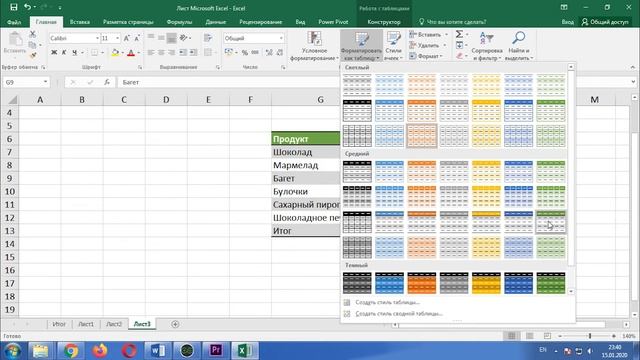Open the Конструктор table tools tab
The image size is (640, 360).
[384, 22]
